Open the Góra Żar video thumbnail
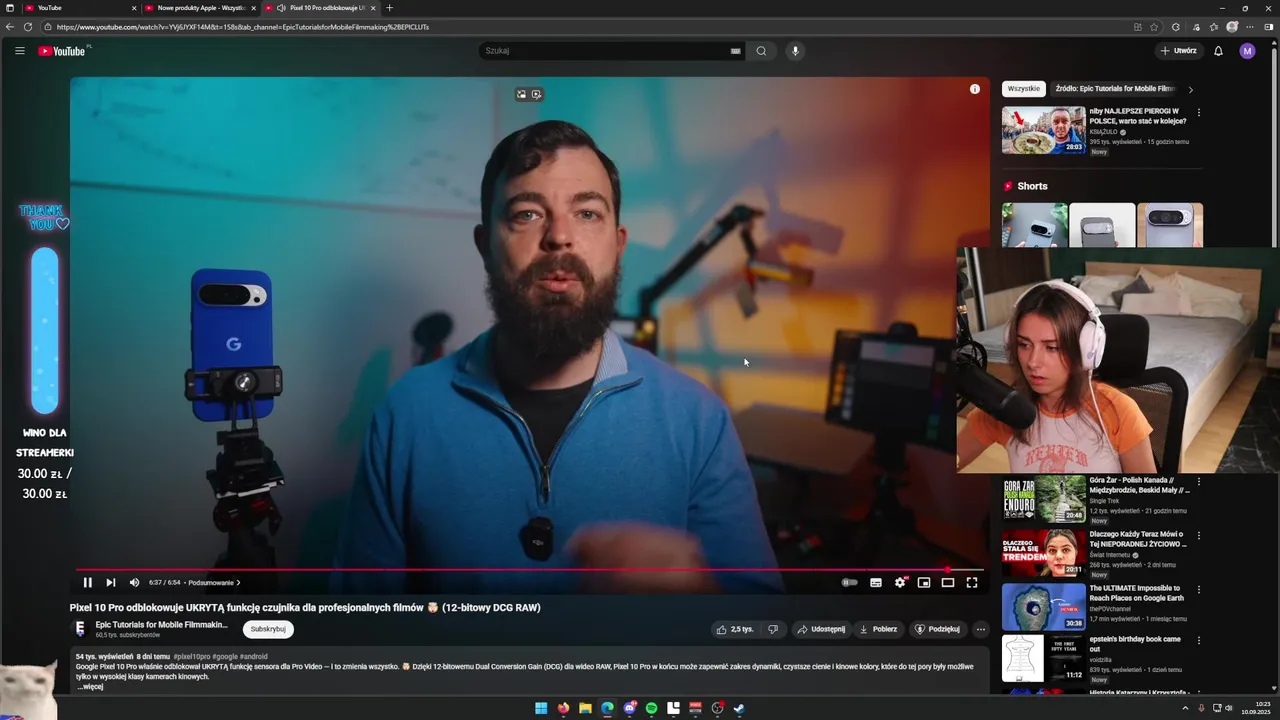Screen dimensions: 1280x720 coord(1043,499)
